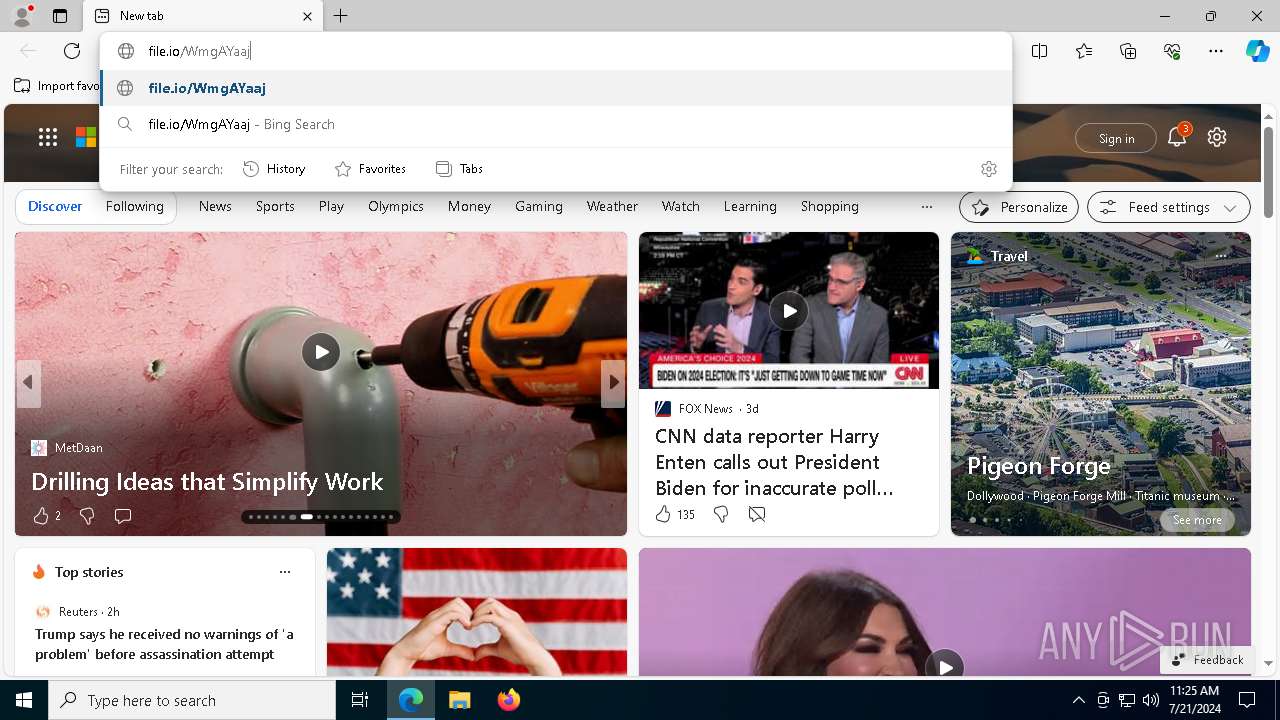
Task: Open the Collections icon
Action: point(1128,51)
